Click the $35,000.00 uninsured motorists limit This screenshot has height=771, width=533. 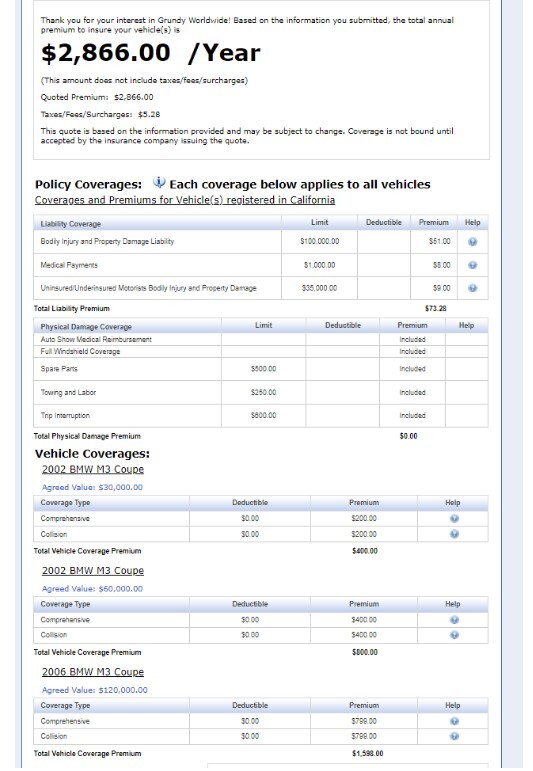[320, 288]
